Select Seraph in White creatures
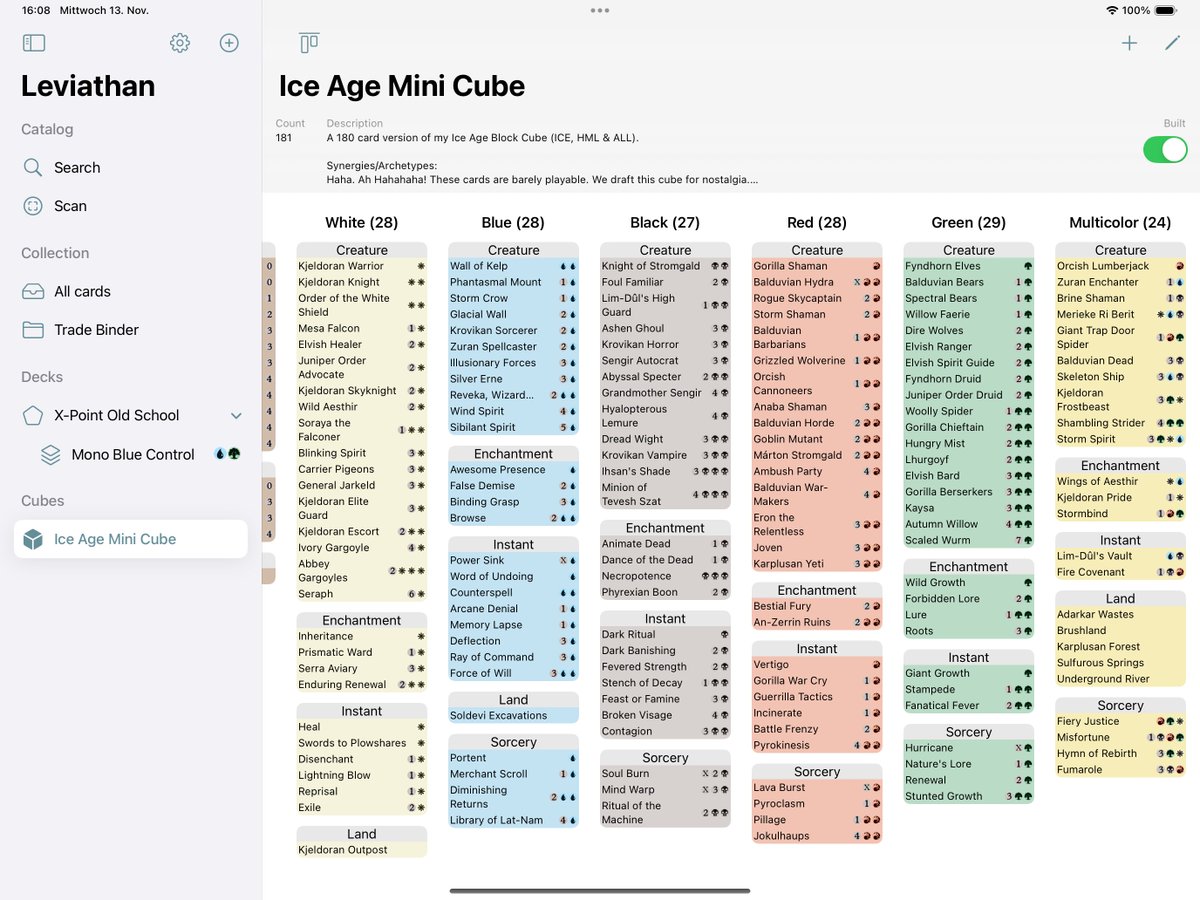Screen dimensions: 1200x900 click(362, 593)
